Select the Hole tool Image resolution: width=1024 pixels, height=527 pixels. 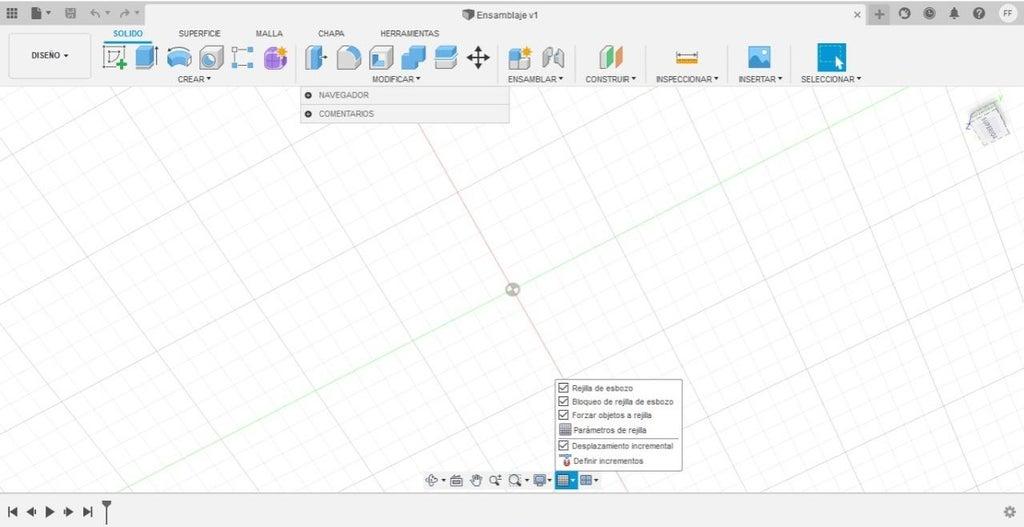click(211, 58)
